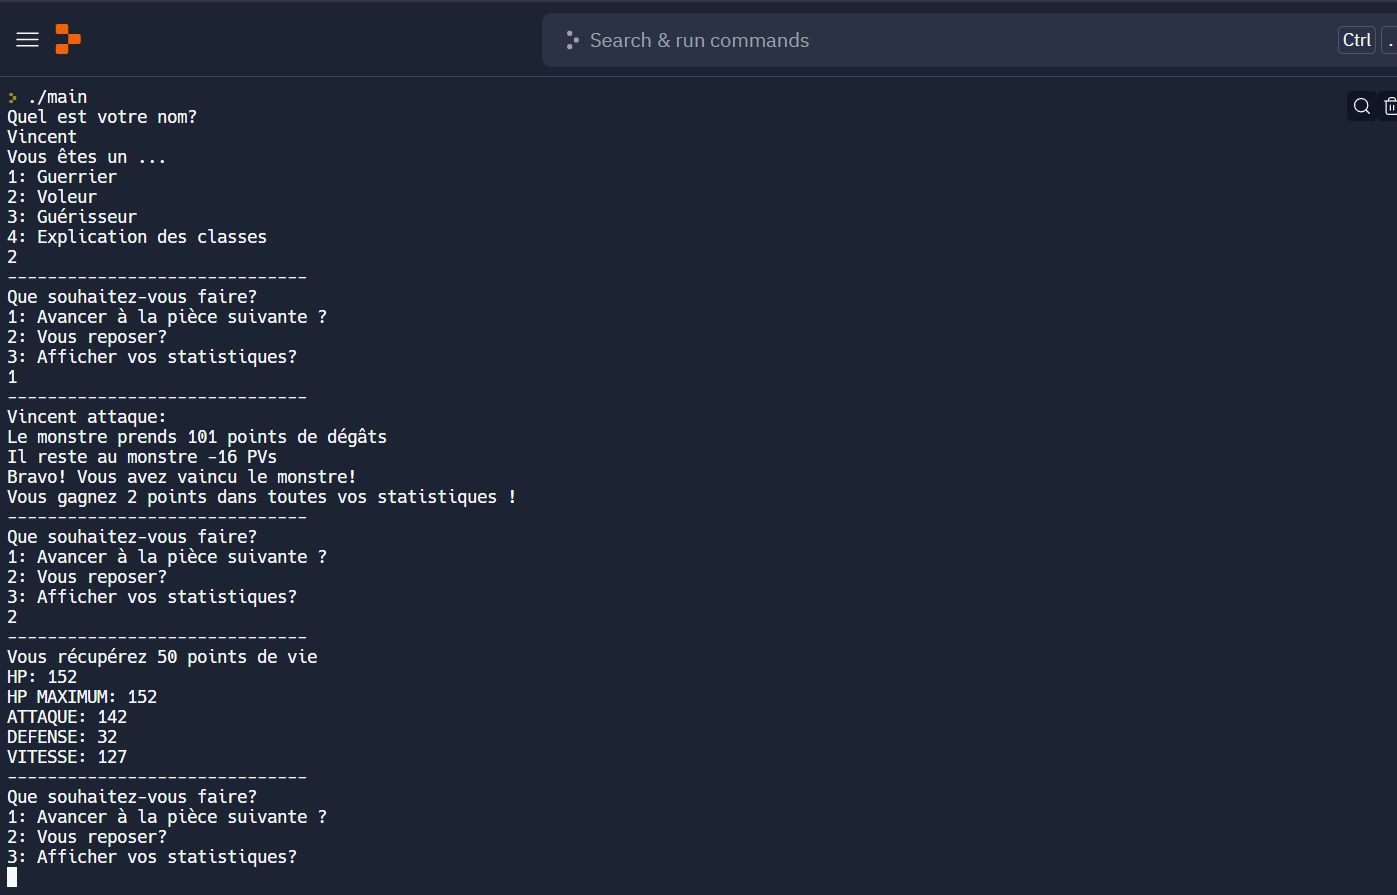The width and height of the screenshot is (1397, 895).
Task: Click the "1: Guerrier" option text
Action: (62, 177)
